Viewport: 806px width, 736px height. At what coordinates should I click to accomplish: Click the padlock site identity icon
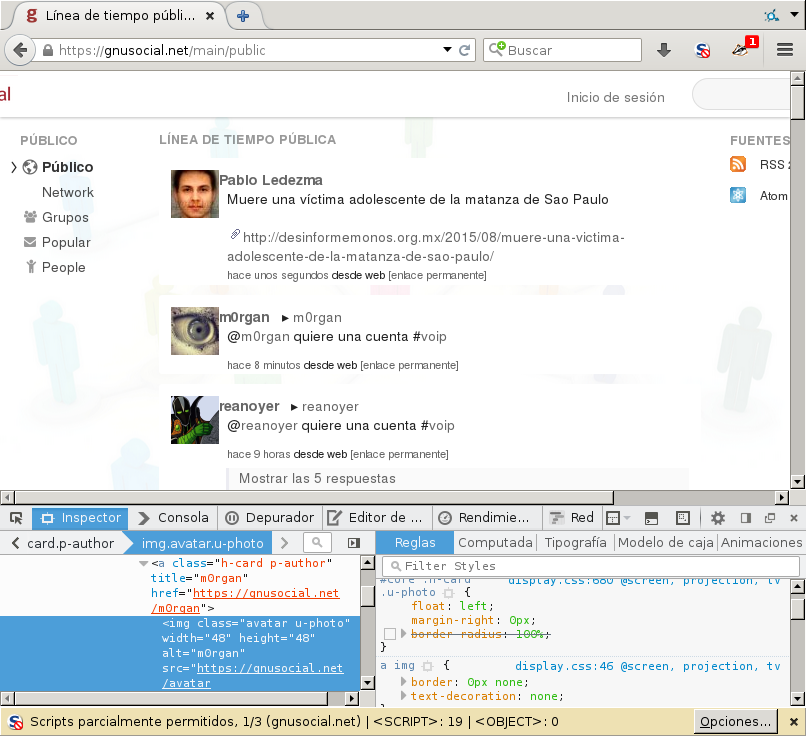(x=47, y=50)
